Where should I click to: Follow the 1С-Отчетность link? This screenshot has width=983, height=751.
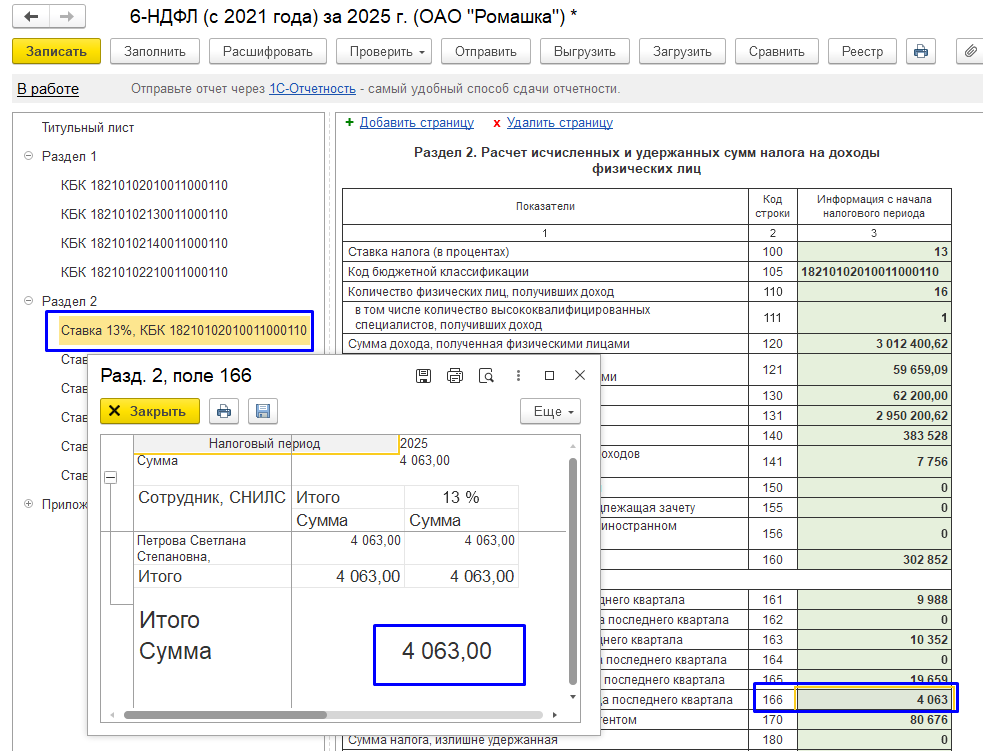coord(312,89)
